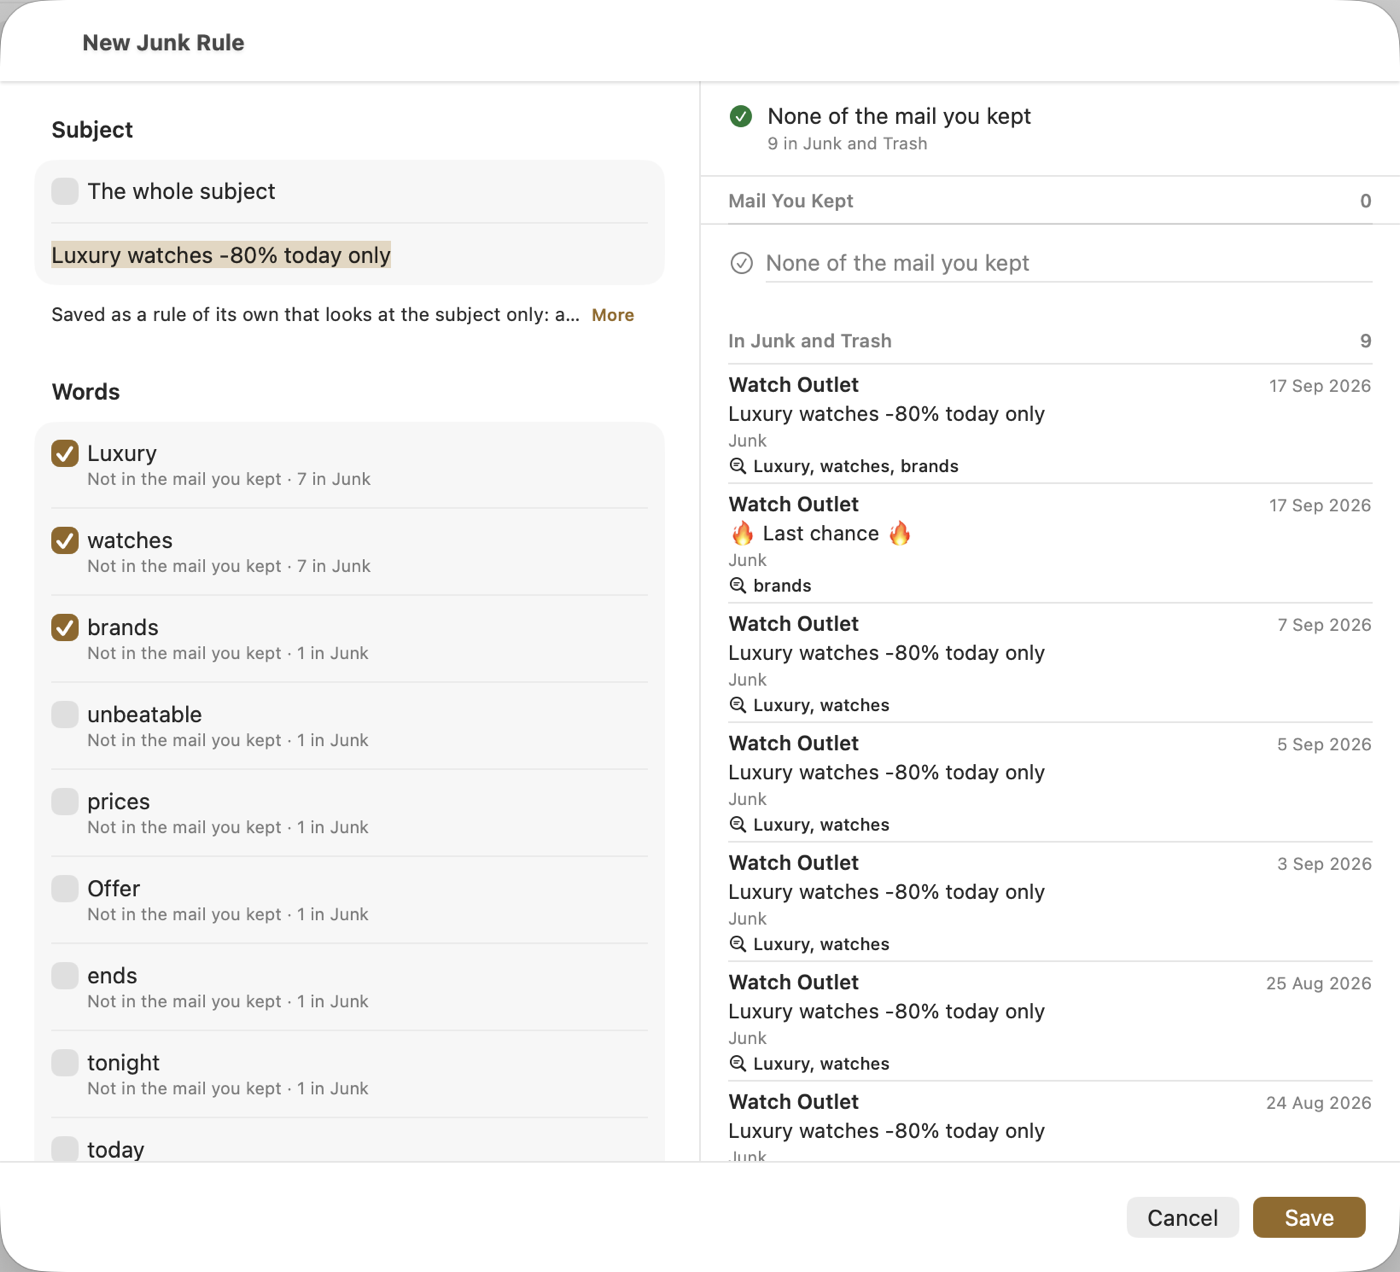The image size is (1400, 1272).
Task: Open Watch Outlet message dated 25 Aug 2026
Action: [1050, 1021]
